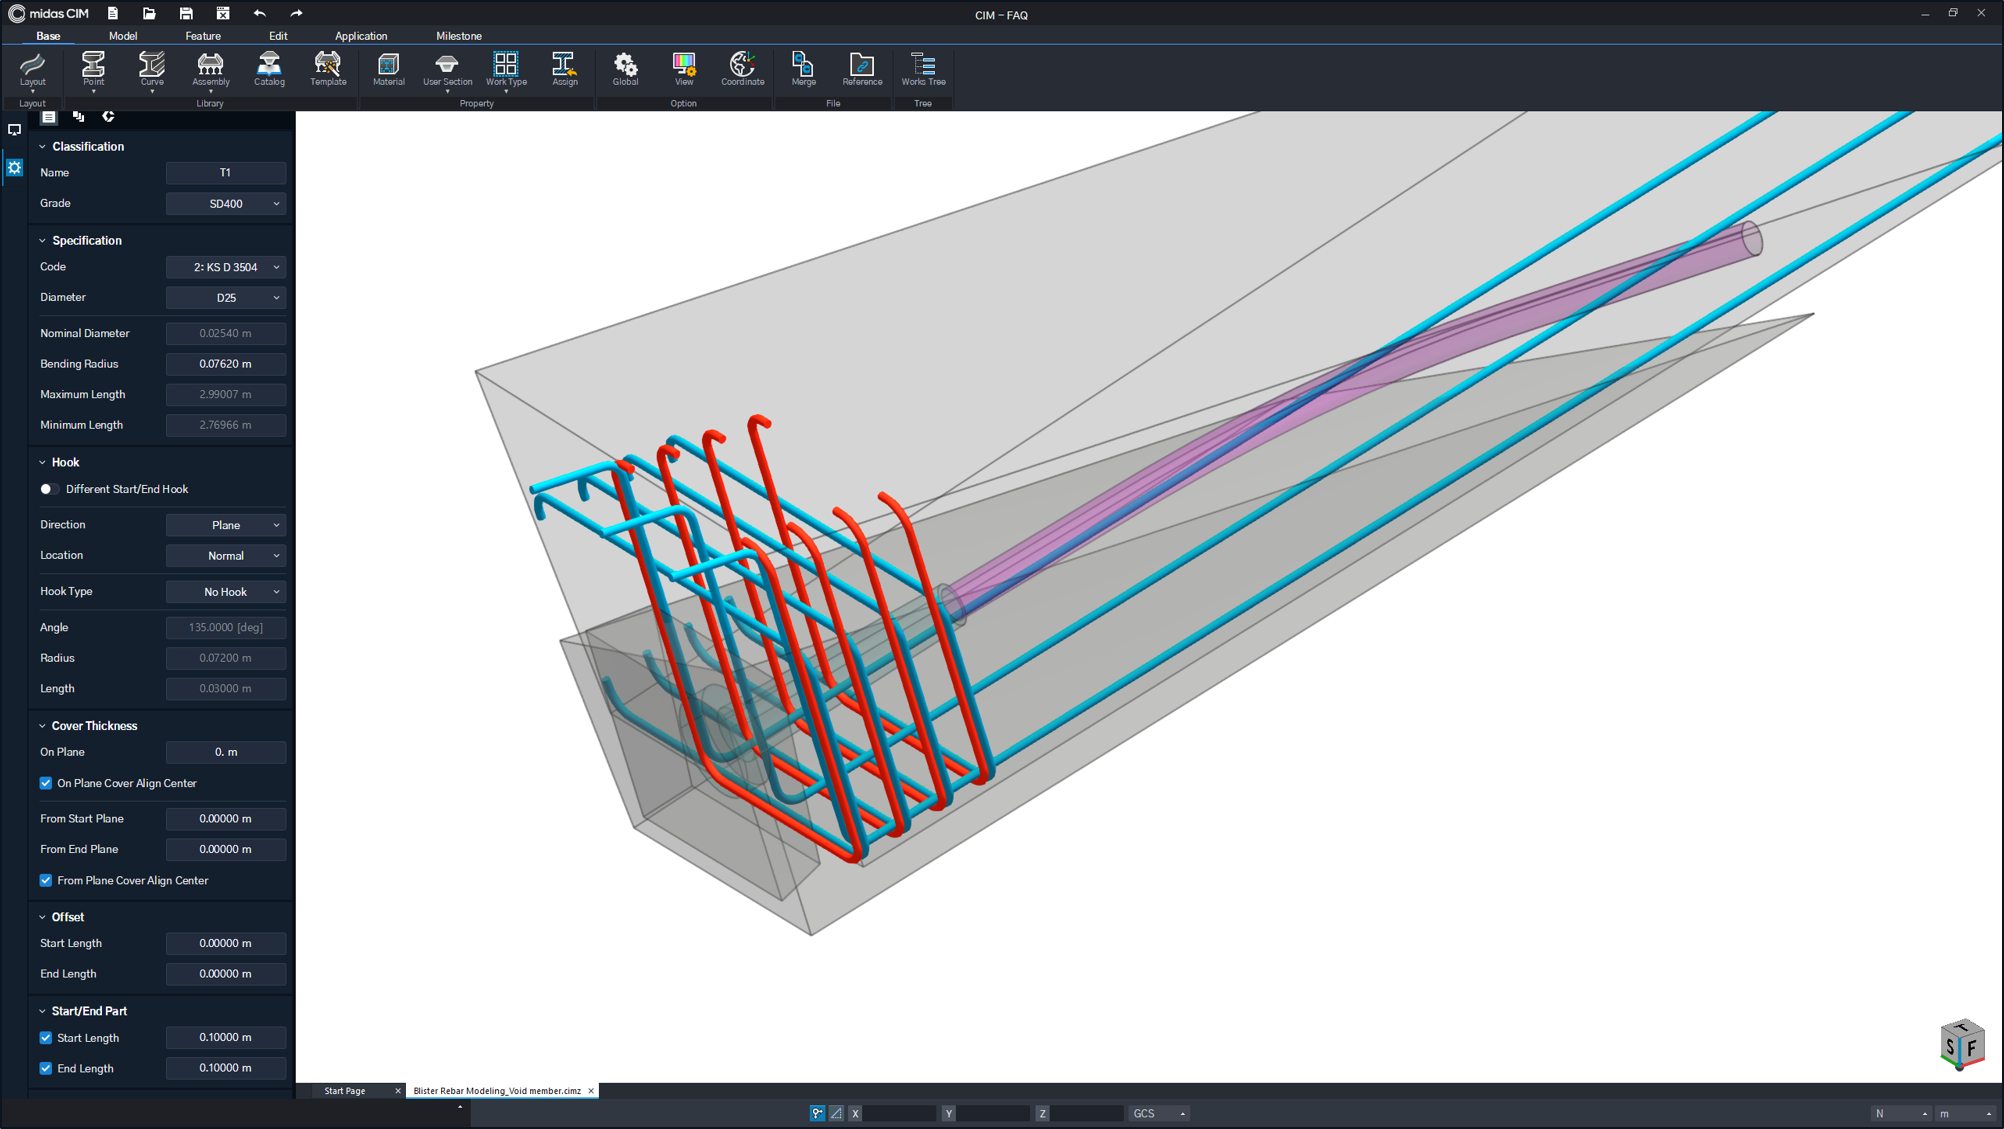Image resolution: width=2004 pixels, height=1129 pixels.
Task: Open the hook Location dropdown
Action: 226,555
